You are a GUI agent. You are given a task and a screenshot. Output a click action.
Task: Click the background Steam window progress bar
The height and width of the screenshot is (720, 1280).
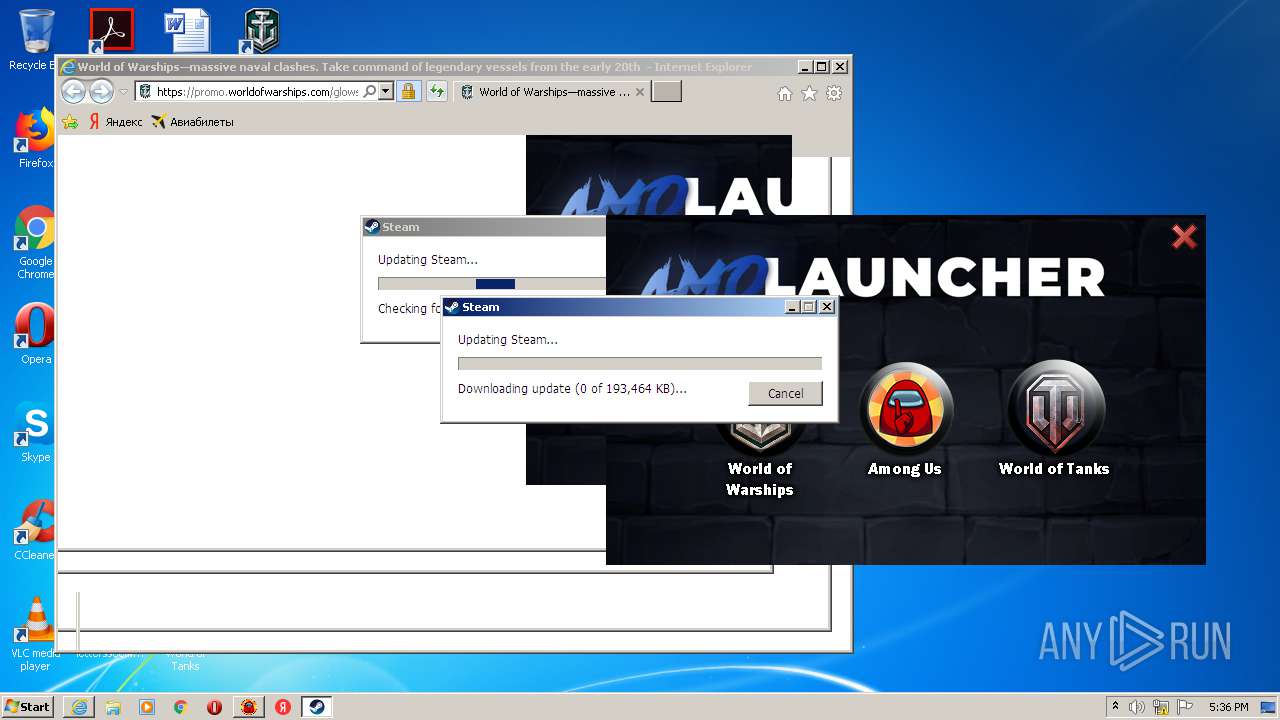(492, 284)
